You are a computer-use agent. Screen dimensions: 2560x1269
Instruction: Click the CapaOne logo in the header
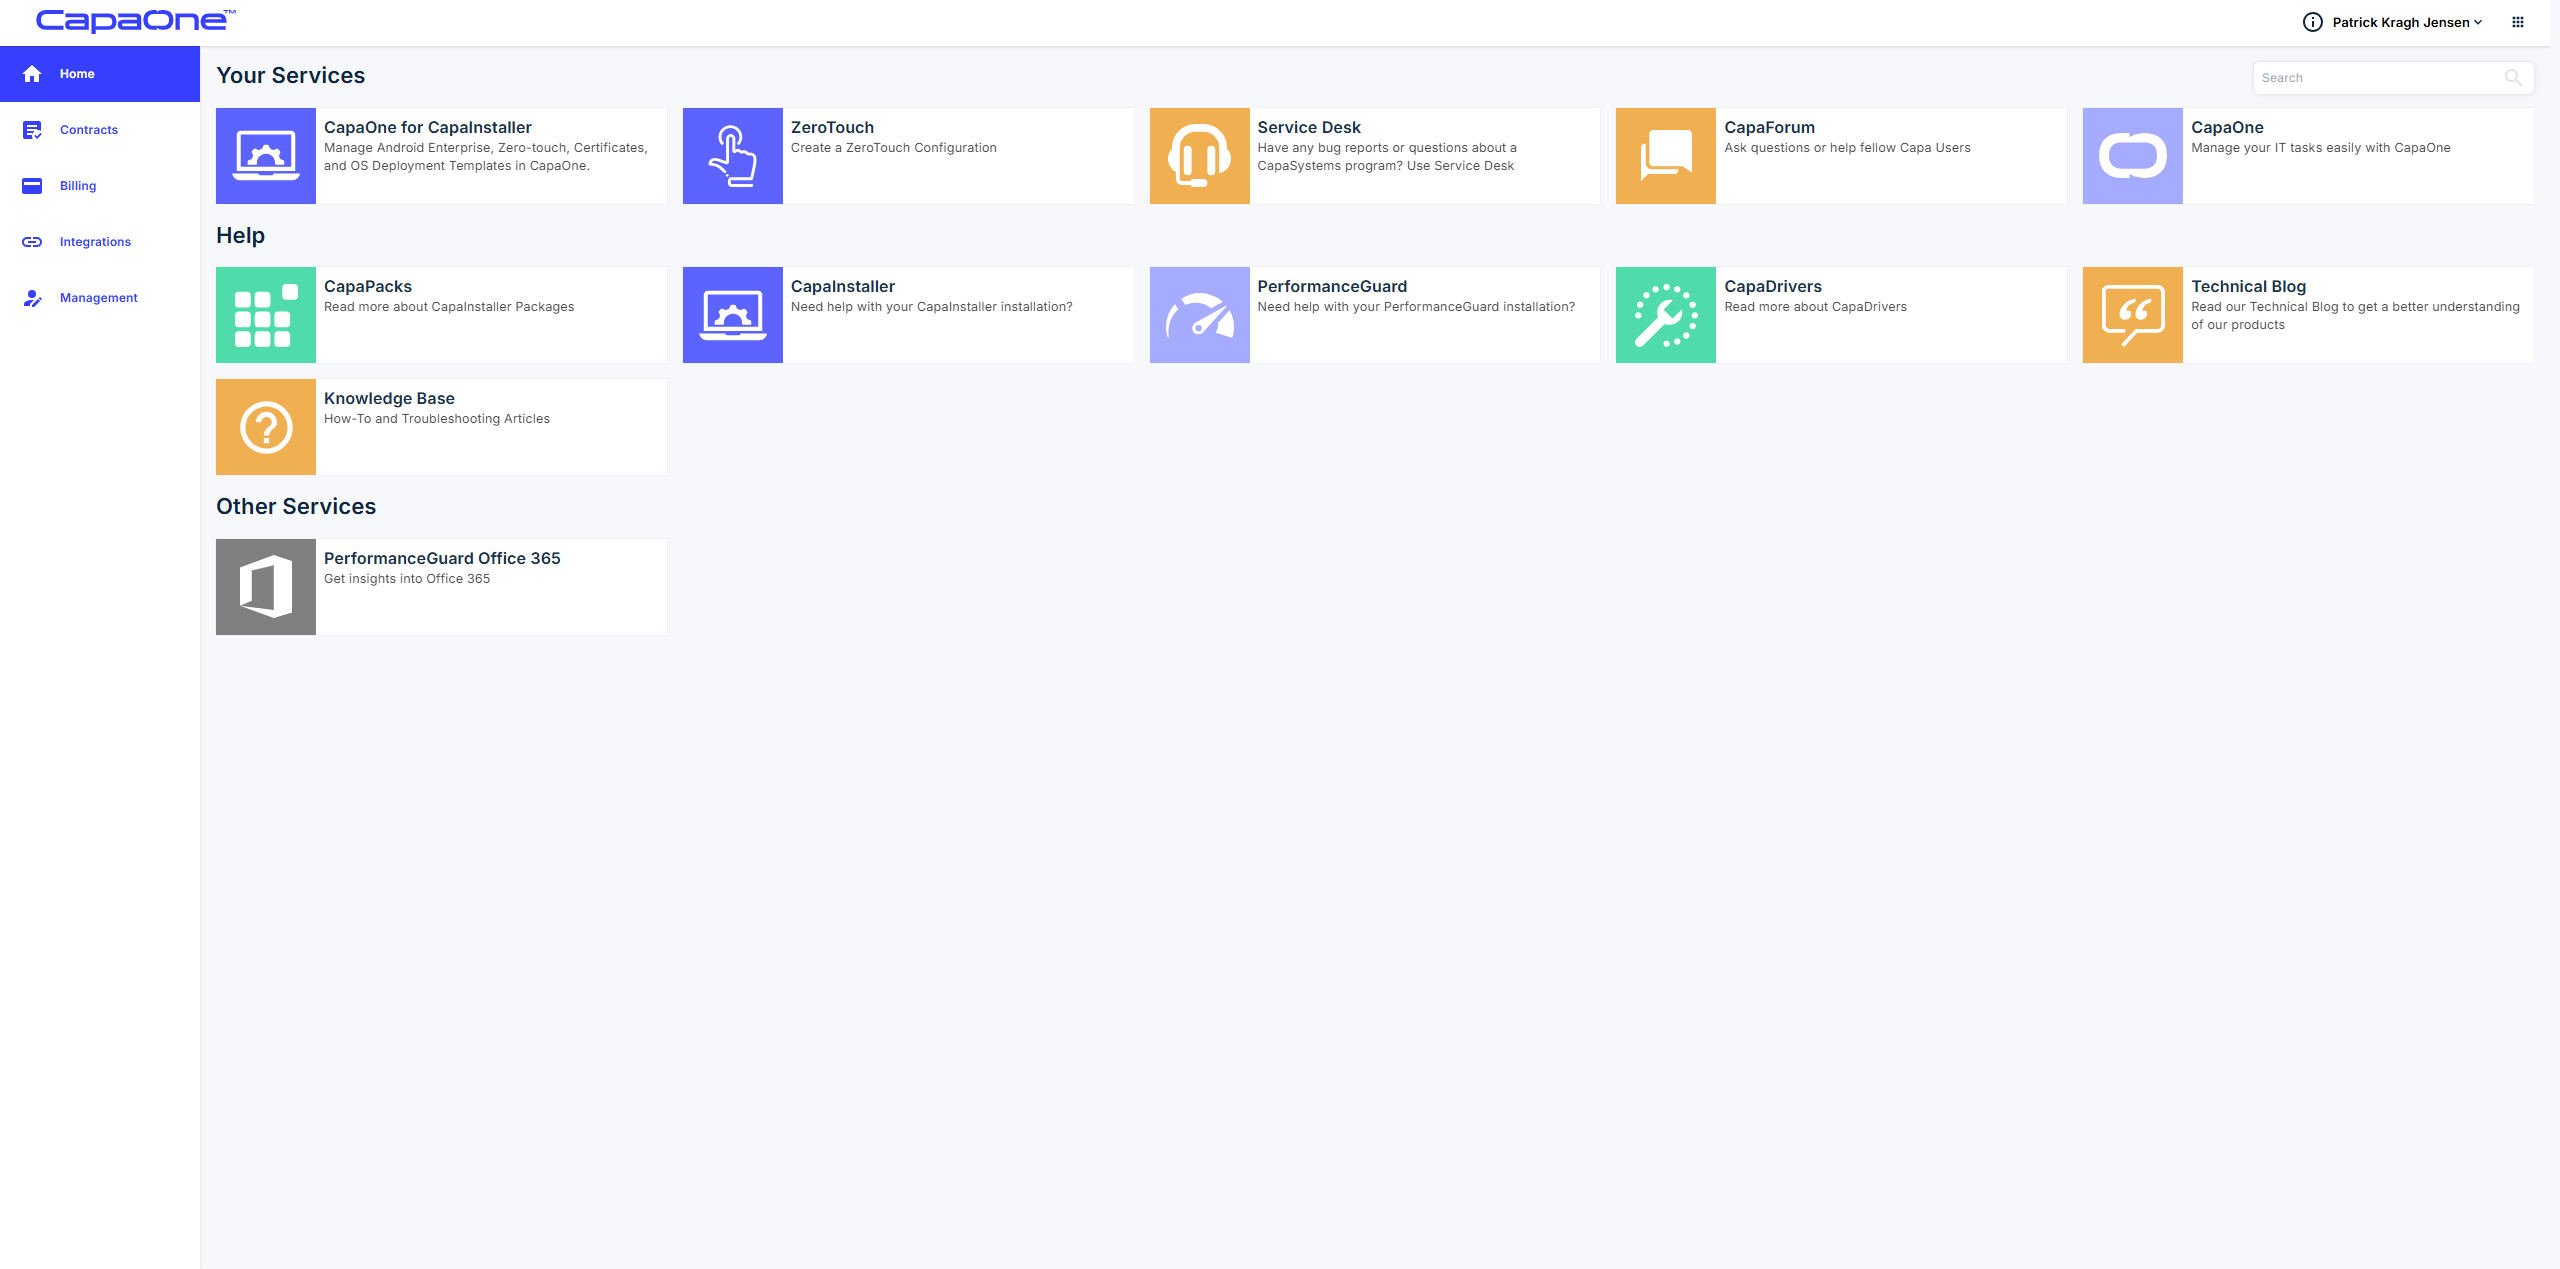click(136, 21)
